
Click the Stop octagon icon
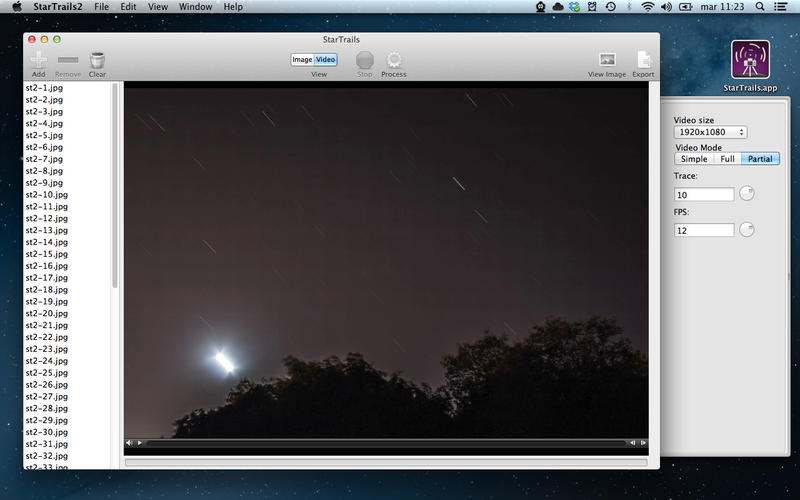point(364,60)
